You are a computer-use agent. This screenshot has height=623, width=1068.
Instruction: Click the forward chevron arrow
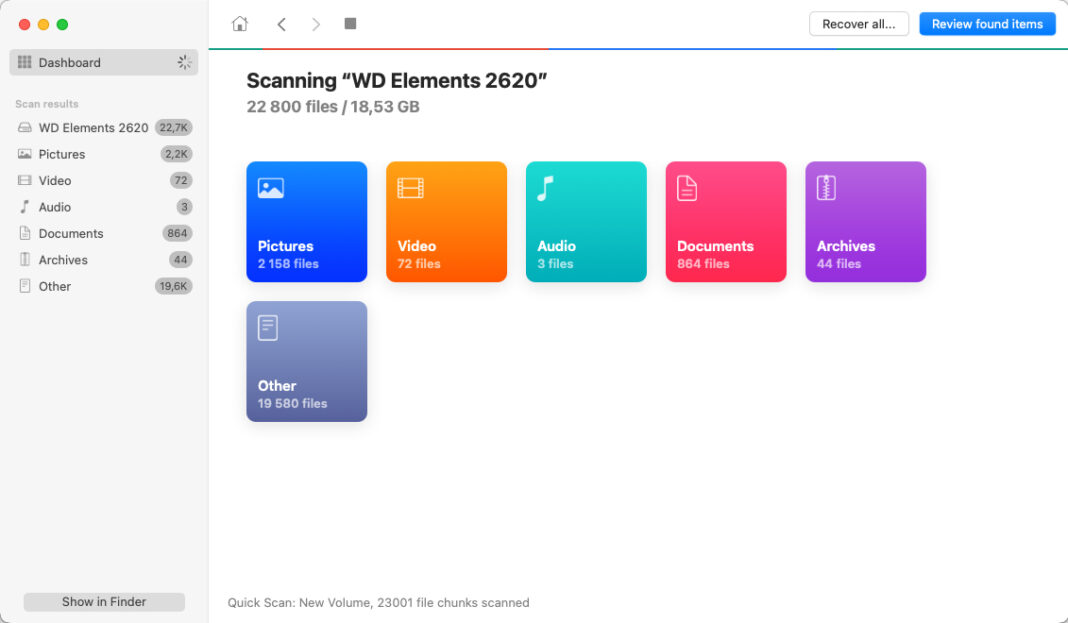(x=316, y=24)
